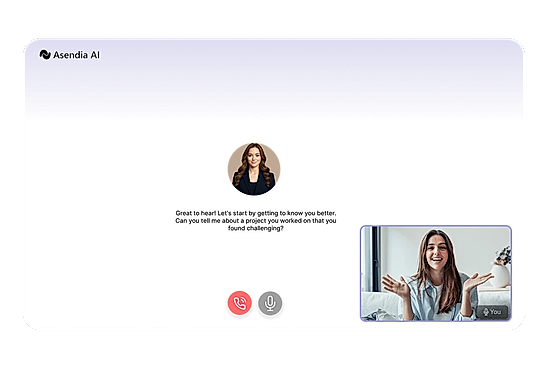Click the phone handset glyph in the red circle
The height and width of the screenshot is (368, 548).
coord(240,303)
